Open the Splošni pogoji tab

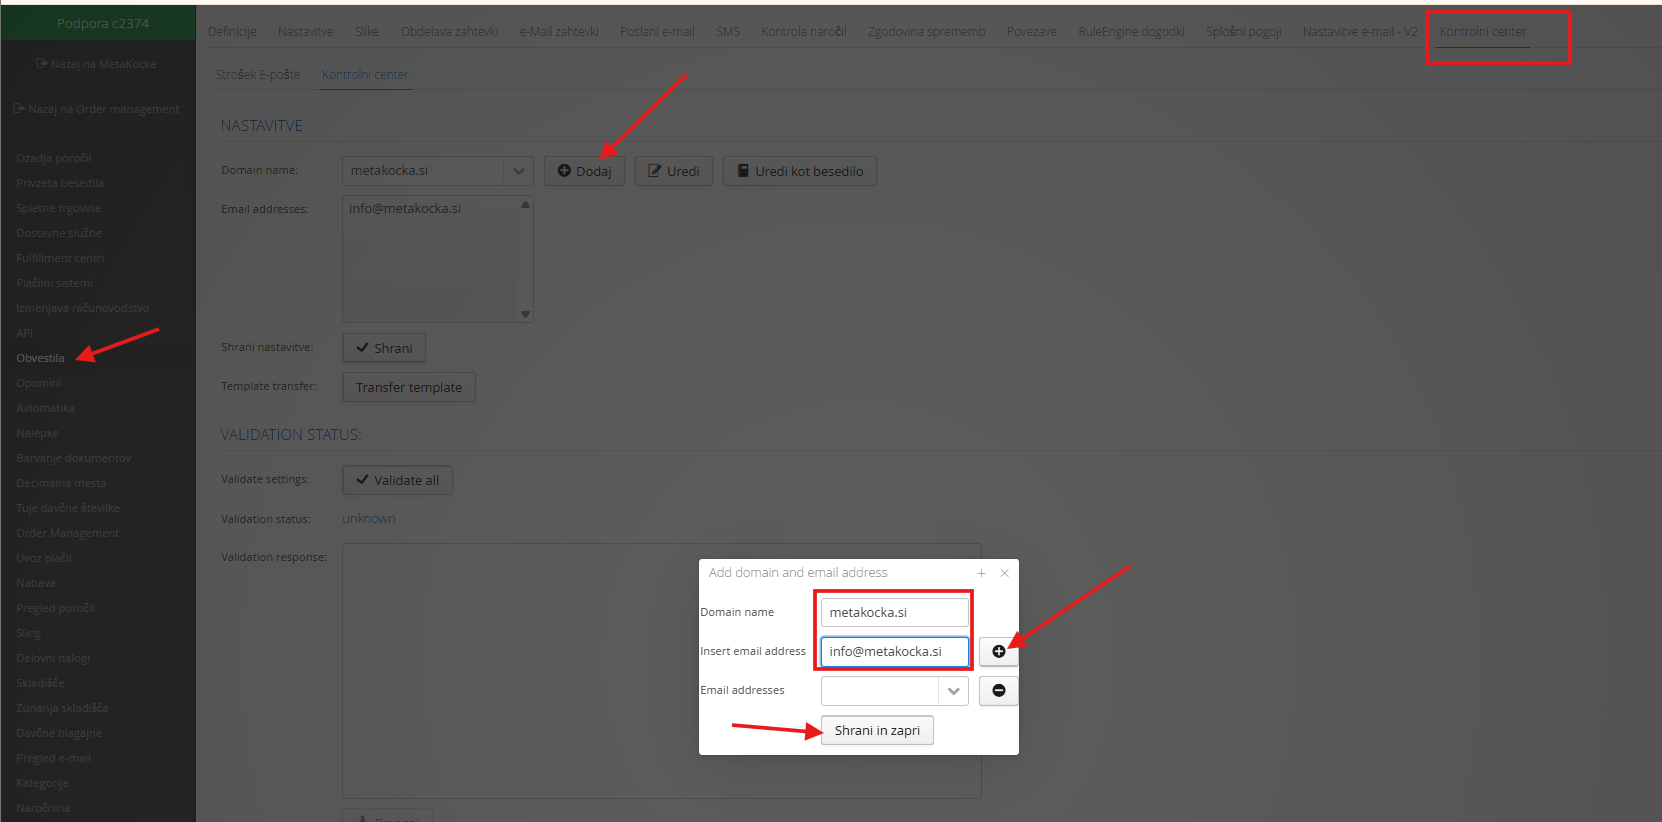[x=1243, y=32]
